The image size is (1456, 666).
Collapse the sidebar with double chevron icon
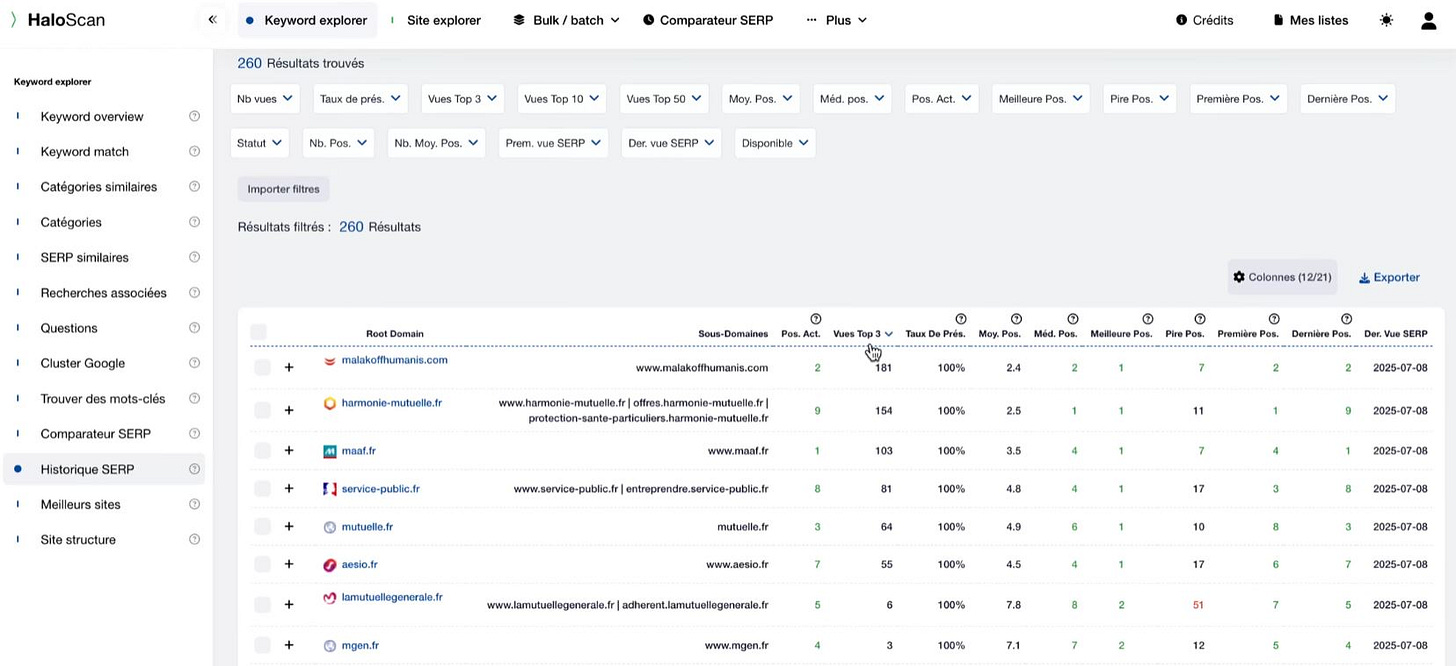pos(212,20)
